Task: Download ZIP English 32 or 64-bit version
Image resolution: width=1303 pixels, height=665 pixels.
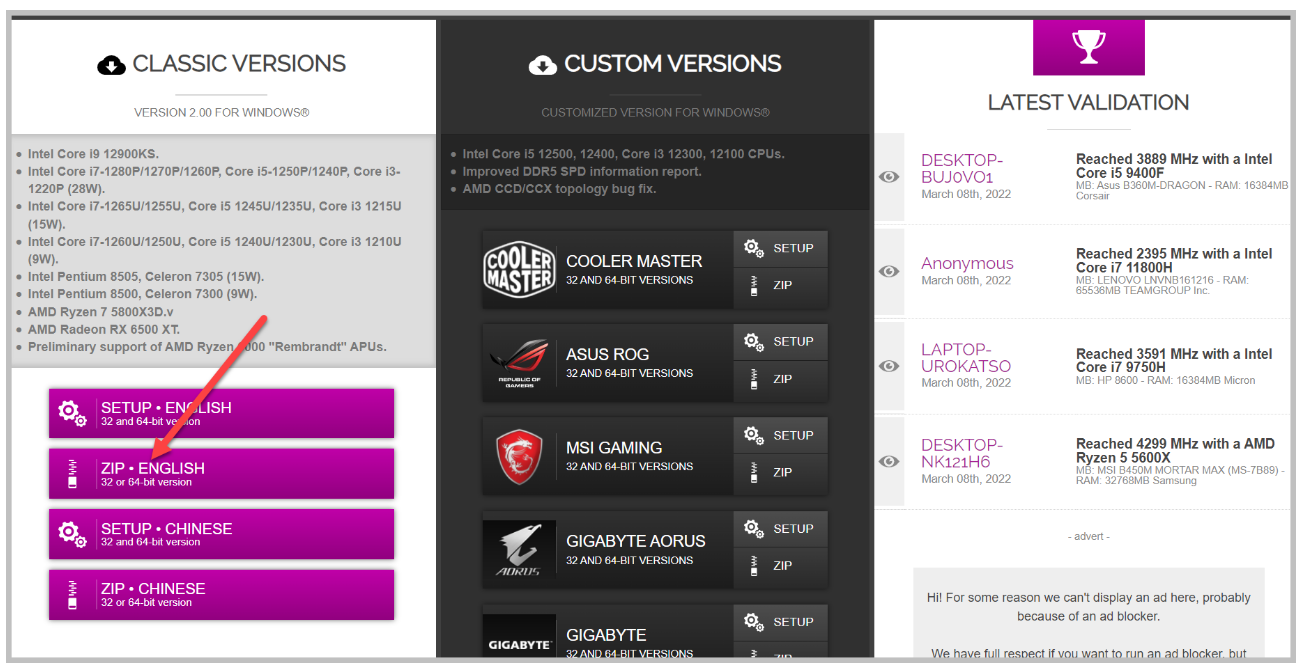Action: [221, 474]
